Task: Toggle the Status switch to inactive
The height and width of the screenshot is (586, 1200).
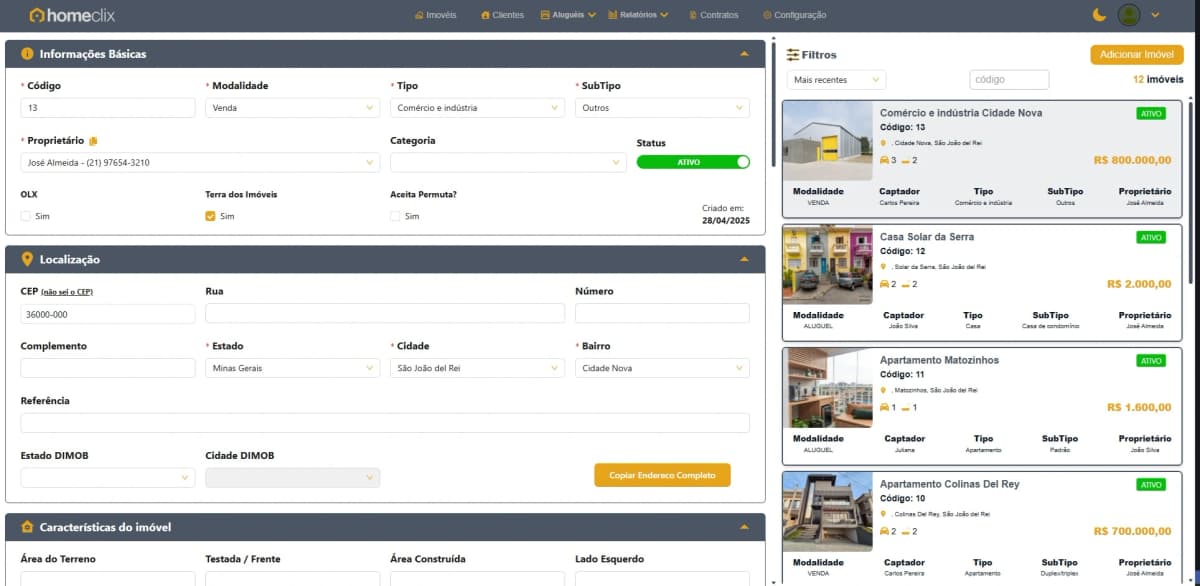Action: pos(692,160)
